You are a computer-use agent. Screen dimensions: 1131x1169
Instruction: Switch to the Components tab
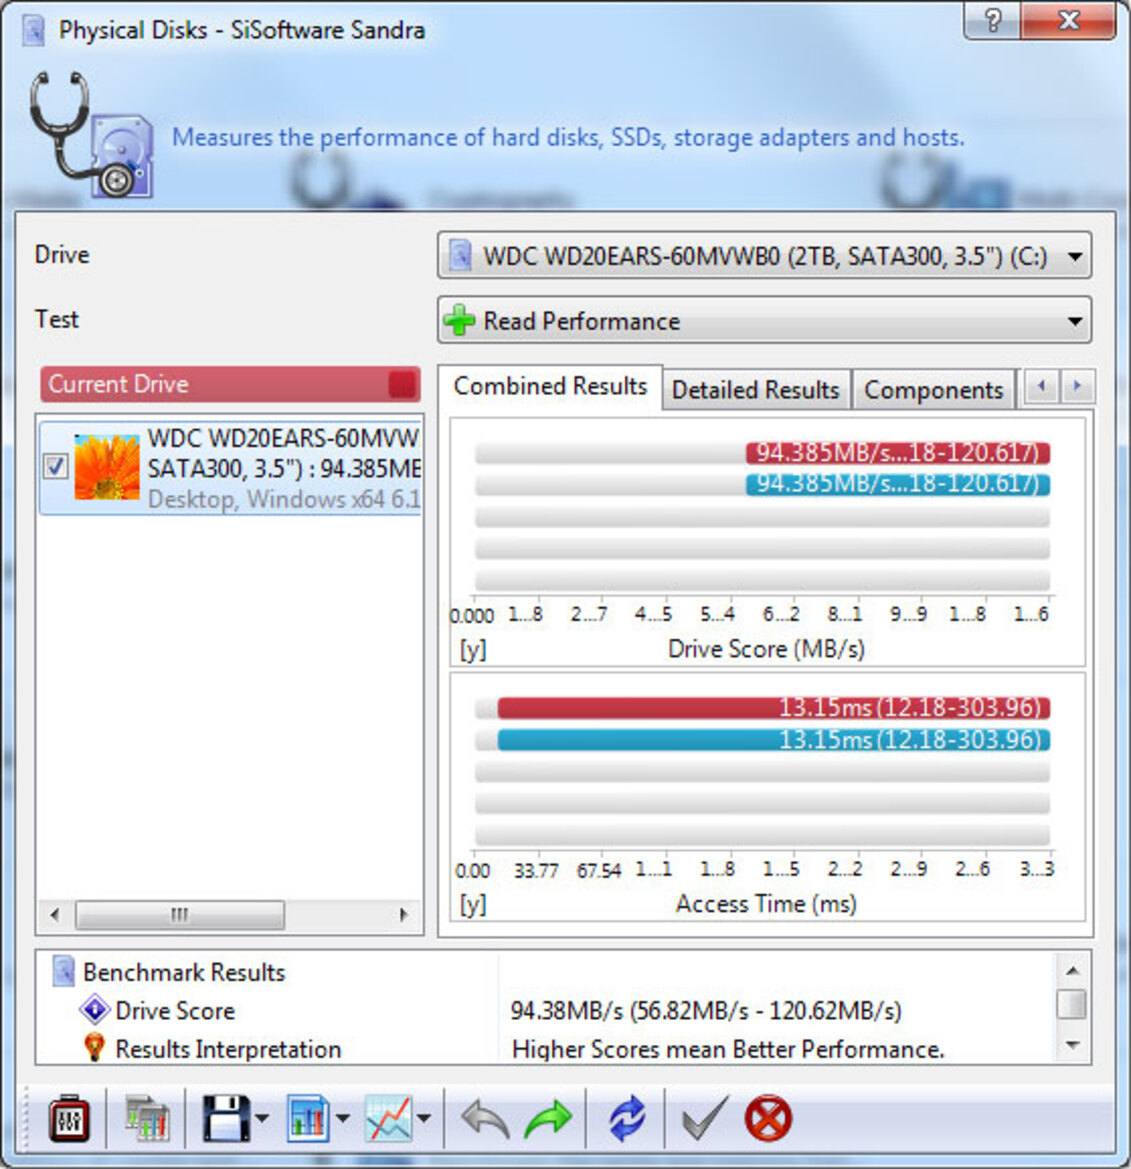[933, 390]
